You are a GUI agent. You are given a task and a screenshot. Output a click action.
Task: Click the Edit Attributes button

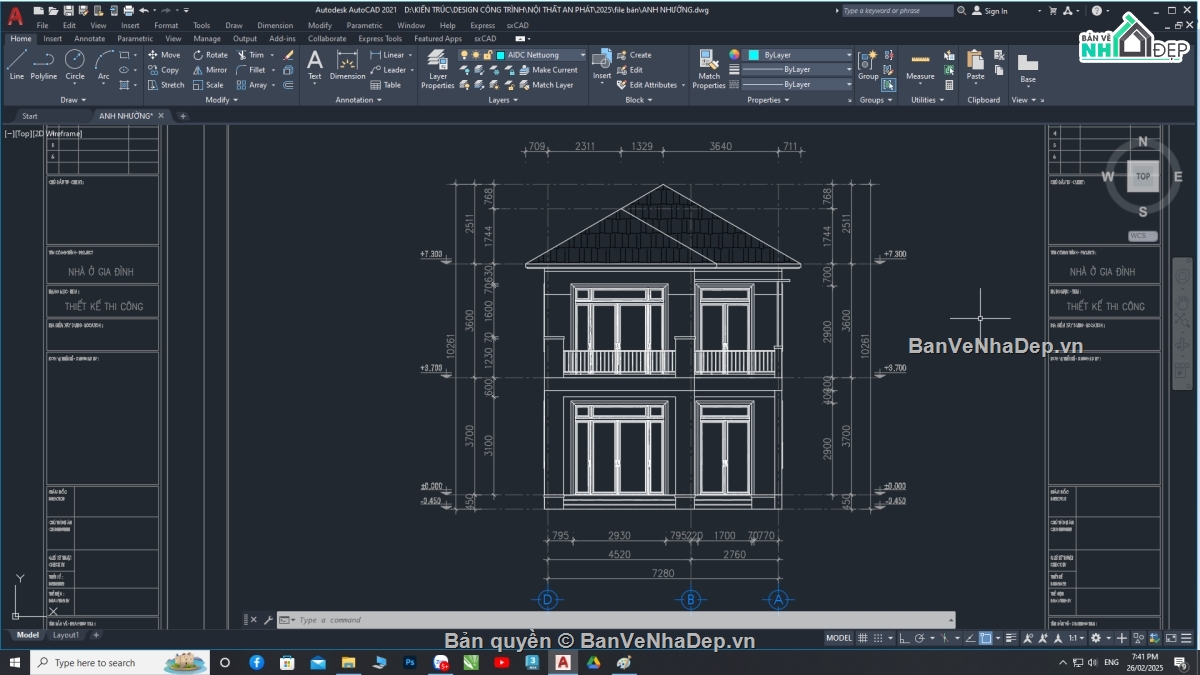pos(653,84)
